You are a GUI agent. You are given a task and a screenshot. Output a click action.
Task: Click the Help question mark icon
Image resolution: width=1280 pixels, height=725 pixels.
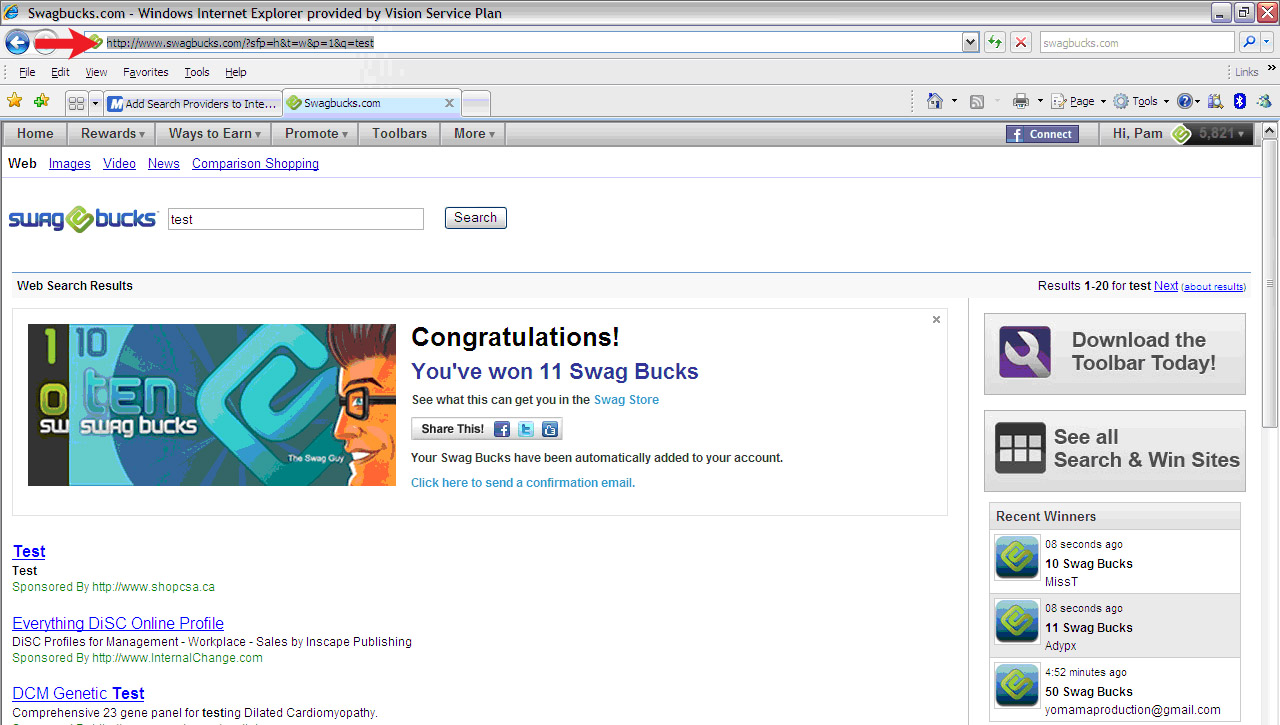pyautogui.click(x=1184, y=101)
